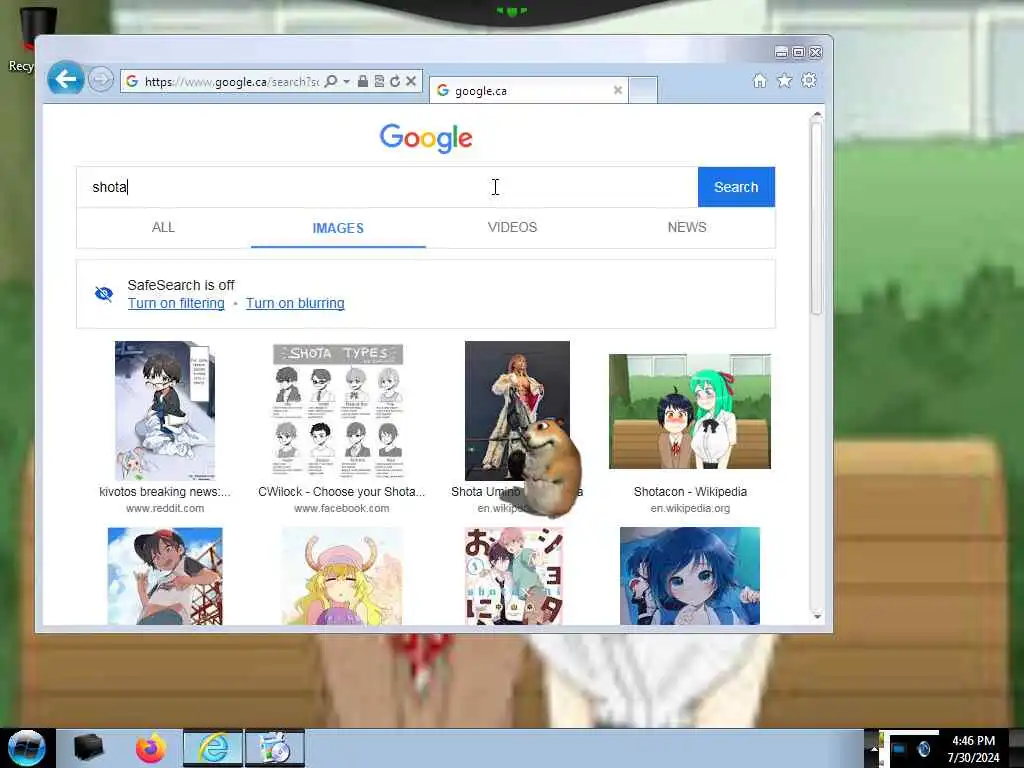Viewport: 1024px width, 768px height.
Task: Close the google.ca tab
Action: [x=618, y=90]
